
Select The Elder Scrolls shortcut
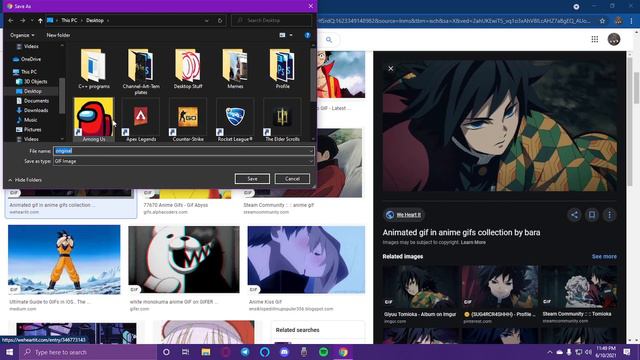(282, 120)
